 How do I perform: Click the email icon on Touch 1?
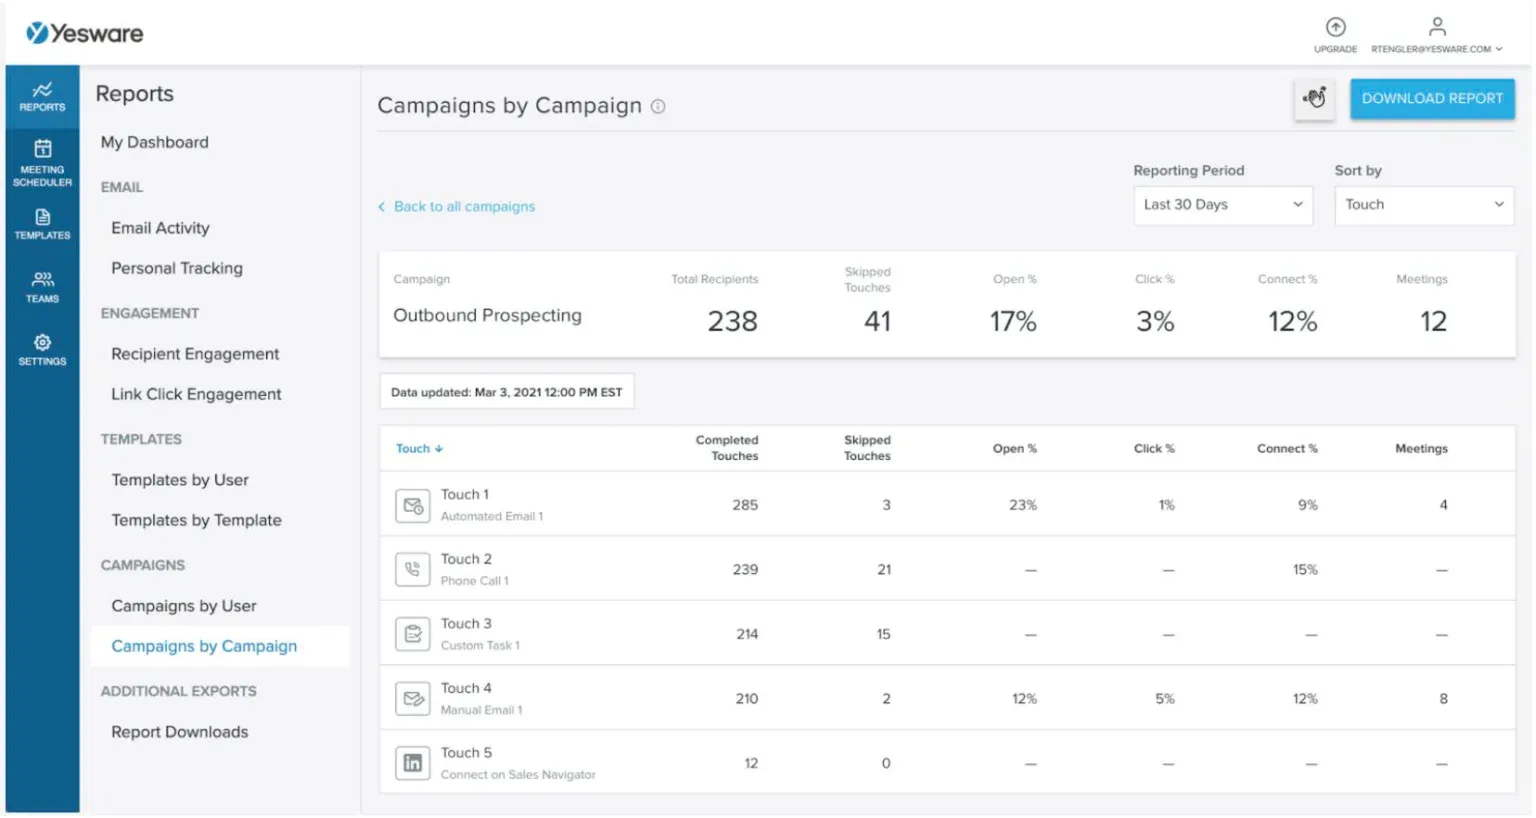click(x=412, y=505)
